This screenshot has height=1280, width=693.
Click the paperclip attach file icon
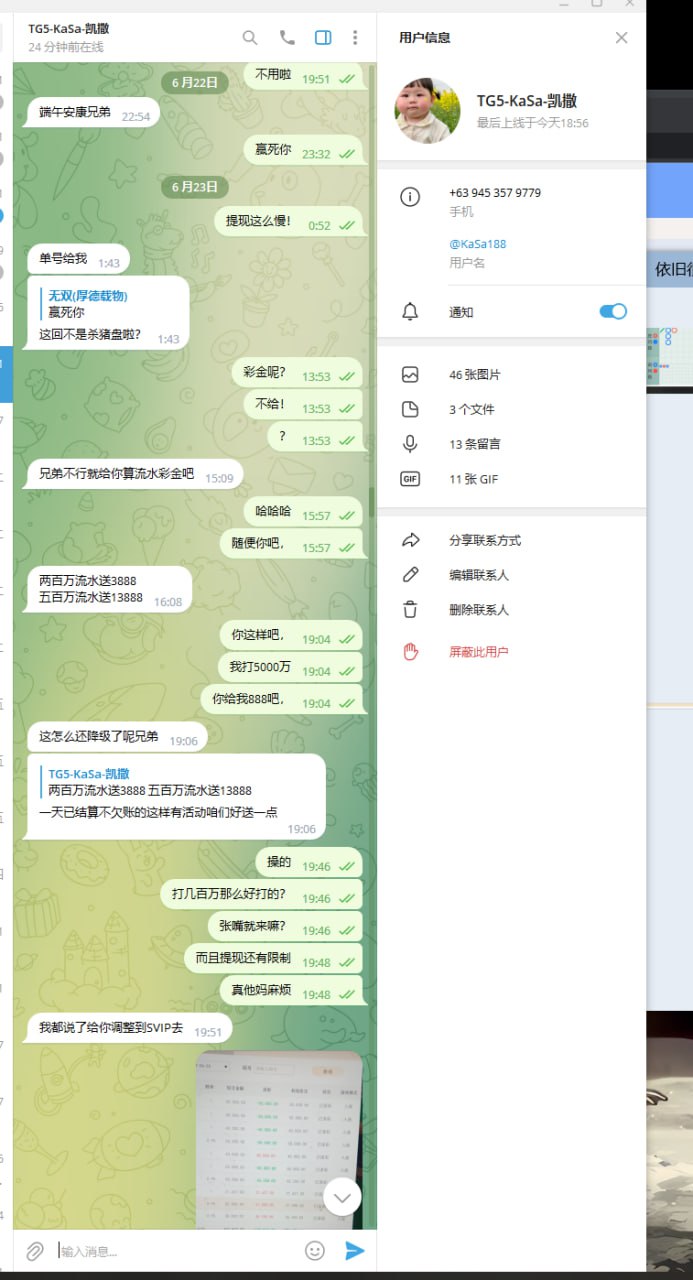[x=35, y=1251]
